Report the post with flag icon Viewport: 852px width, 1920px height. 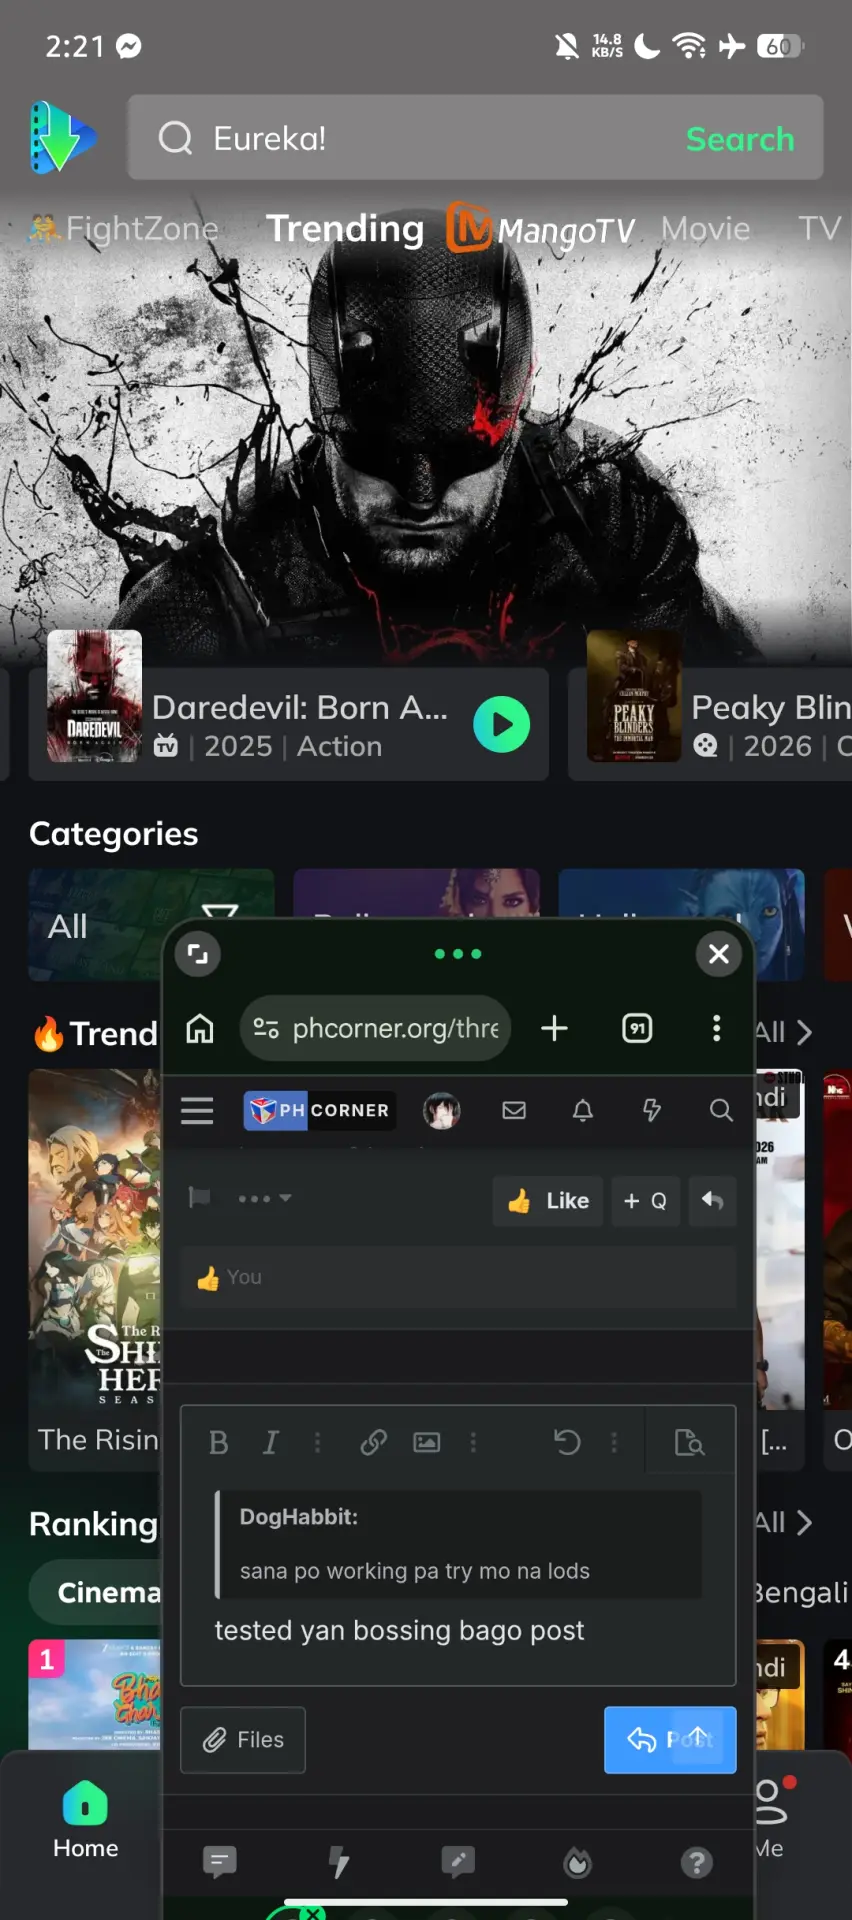point(200,1198)
